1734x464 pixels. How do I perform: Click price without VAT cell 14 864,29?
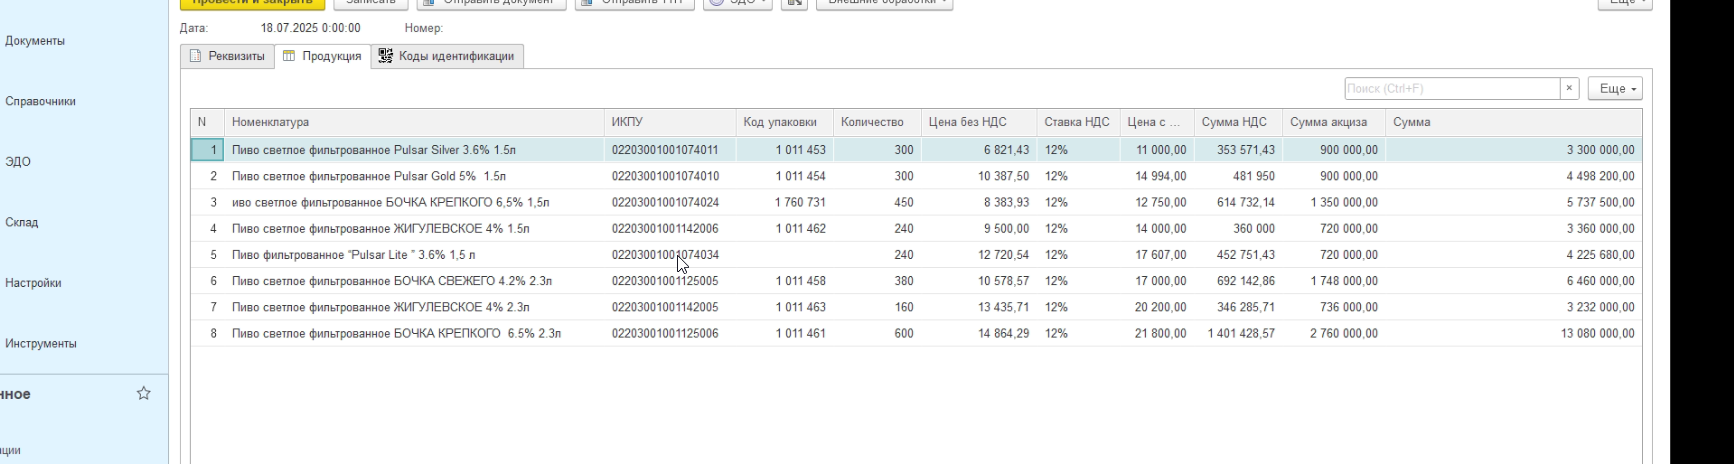tap(979, 333)
